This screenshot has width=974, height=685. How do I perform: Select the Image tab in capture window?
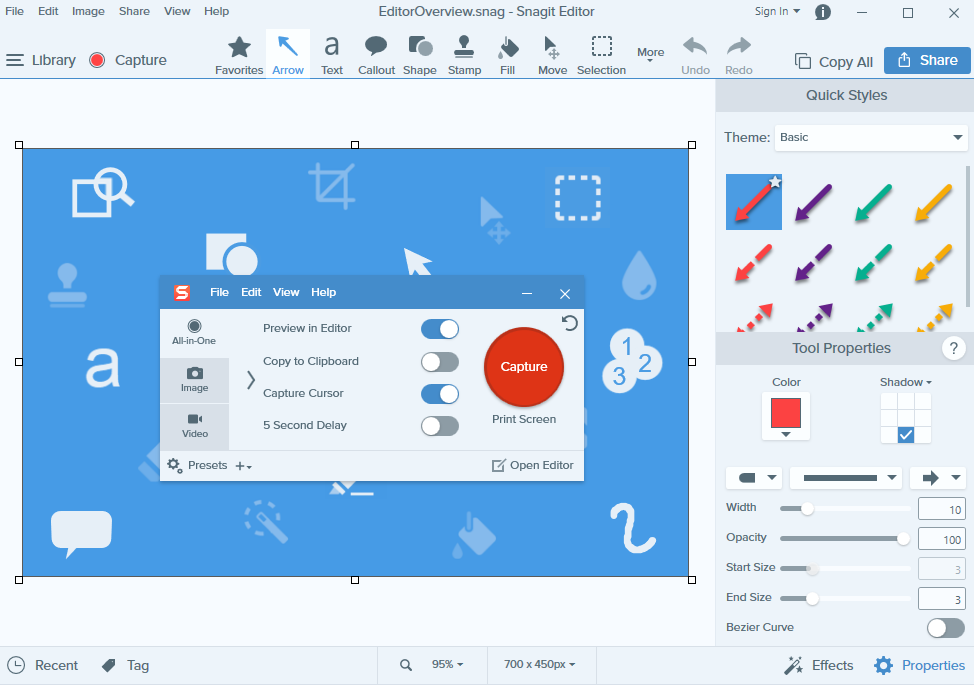coord(194,380)
